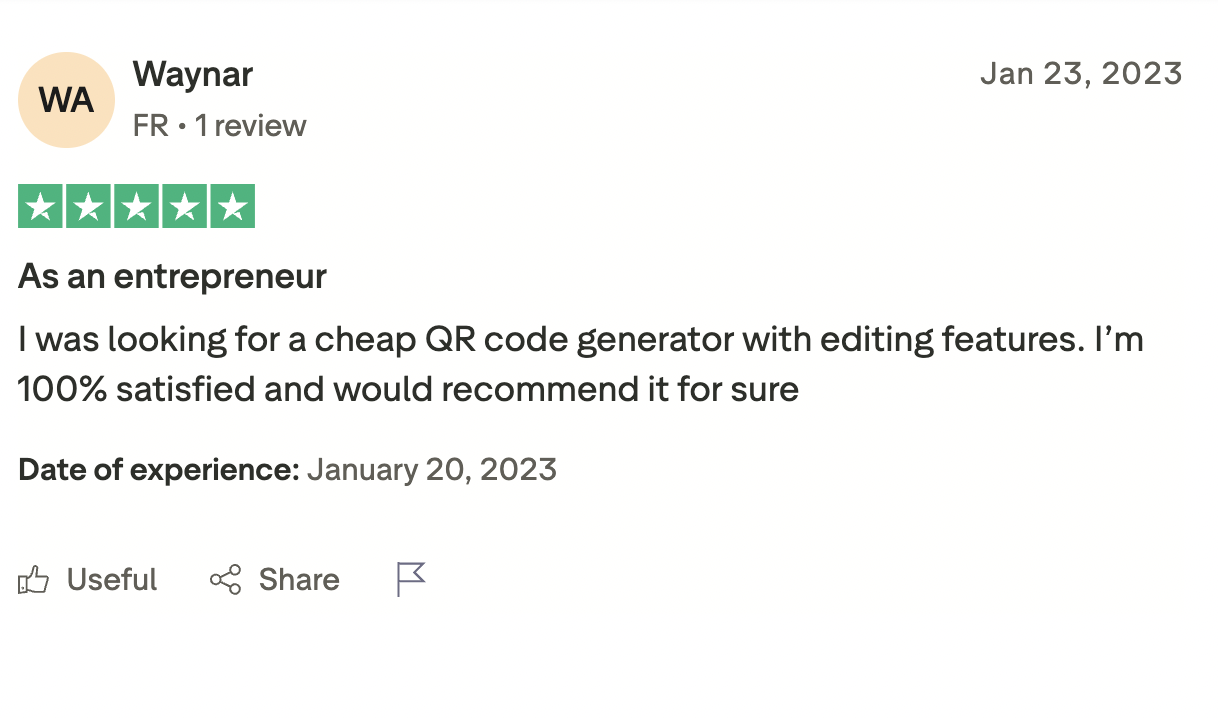This screenshot has width=1218, height=718.
Task: Select the fourth green rating star
Action: (x=185, y=206)
